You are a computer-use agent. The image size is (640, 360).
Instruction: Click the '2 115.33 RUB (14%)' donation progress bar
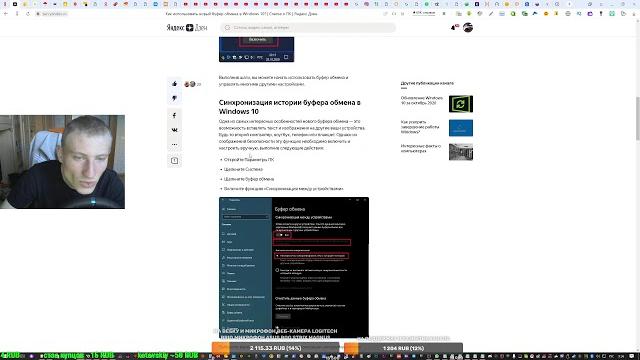tap(276, 348)
